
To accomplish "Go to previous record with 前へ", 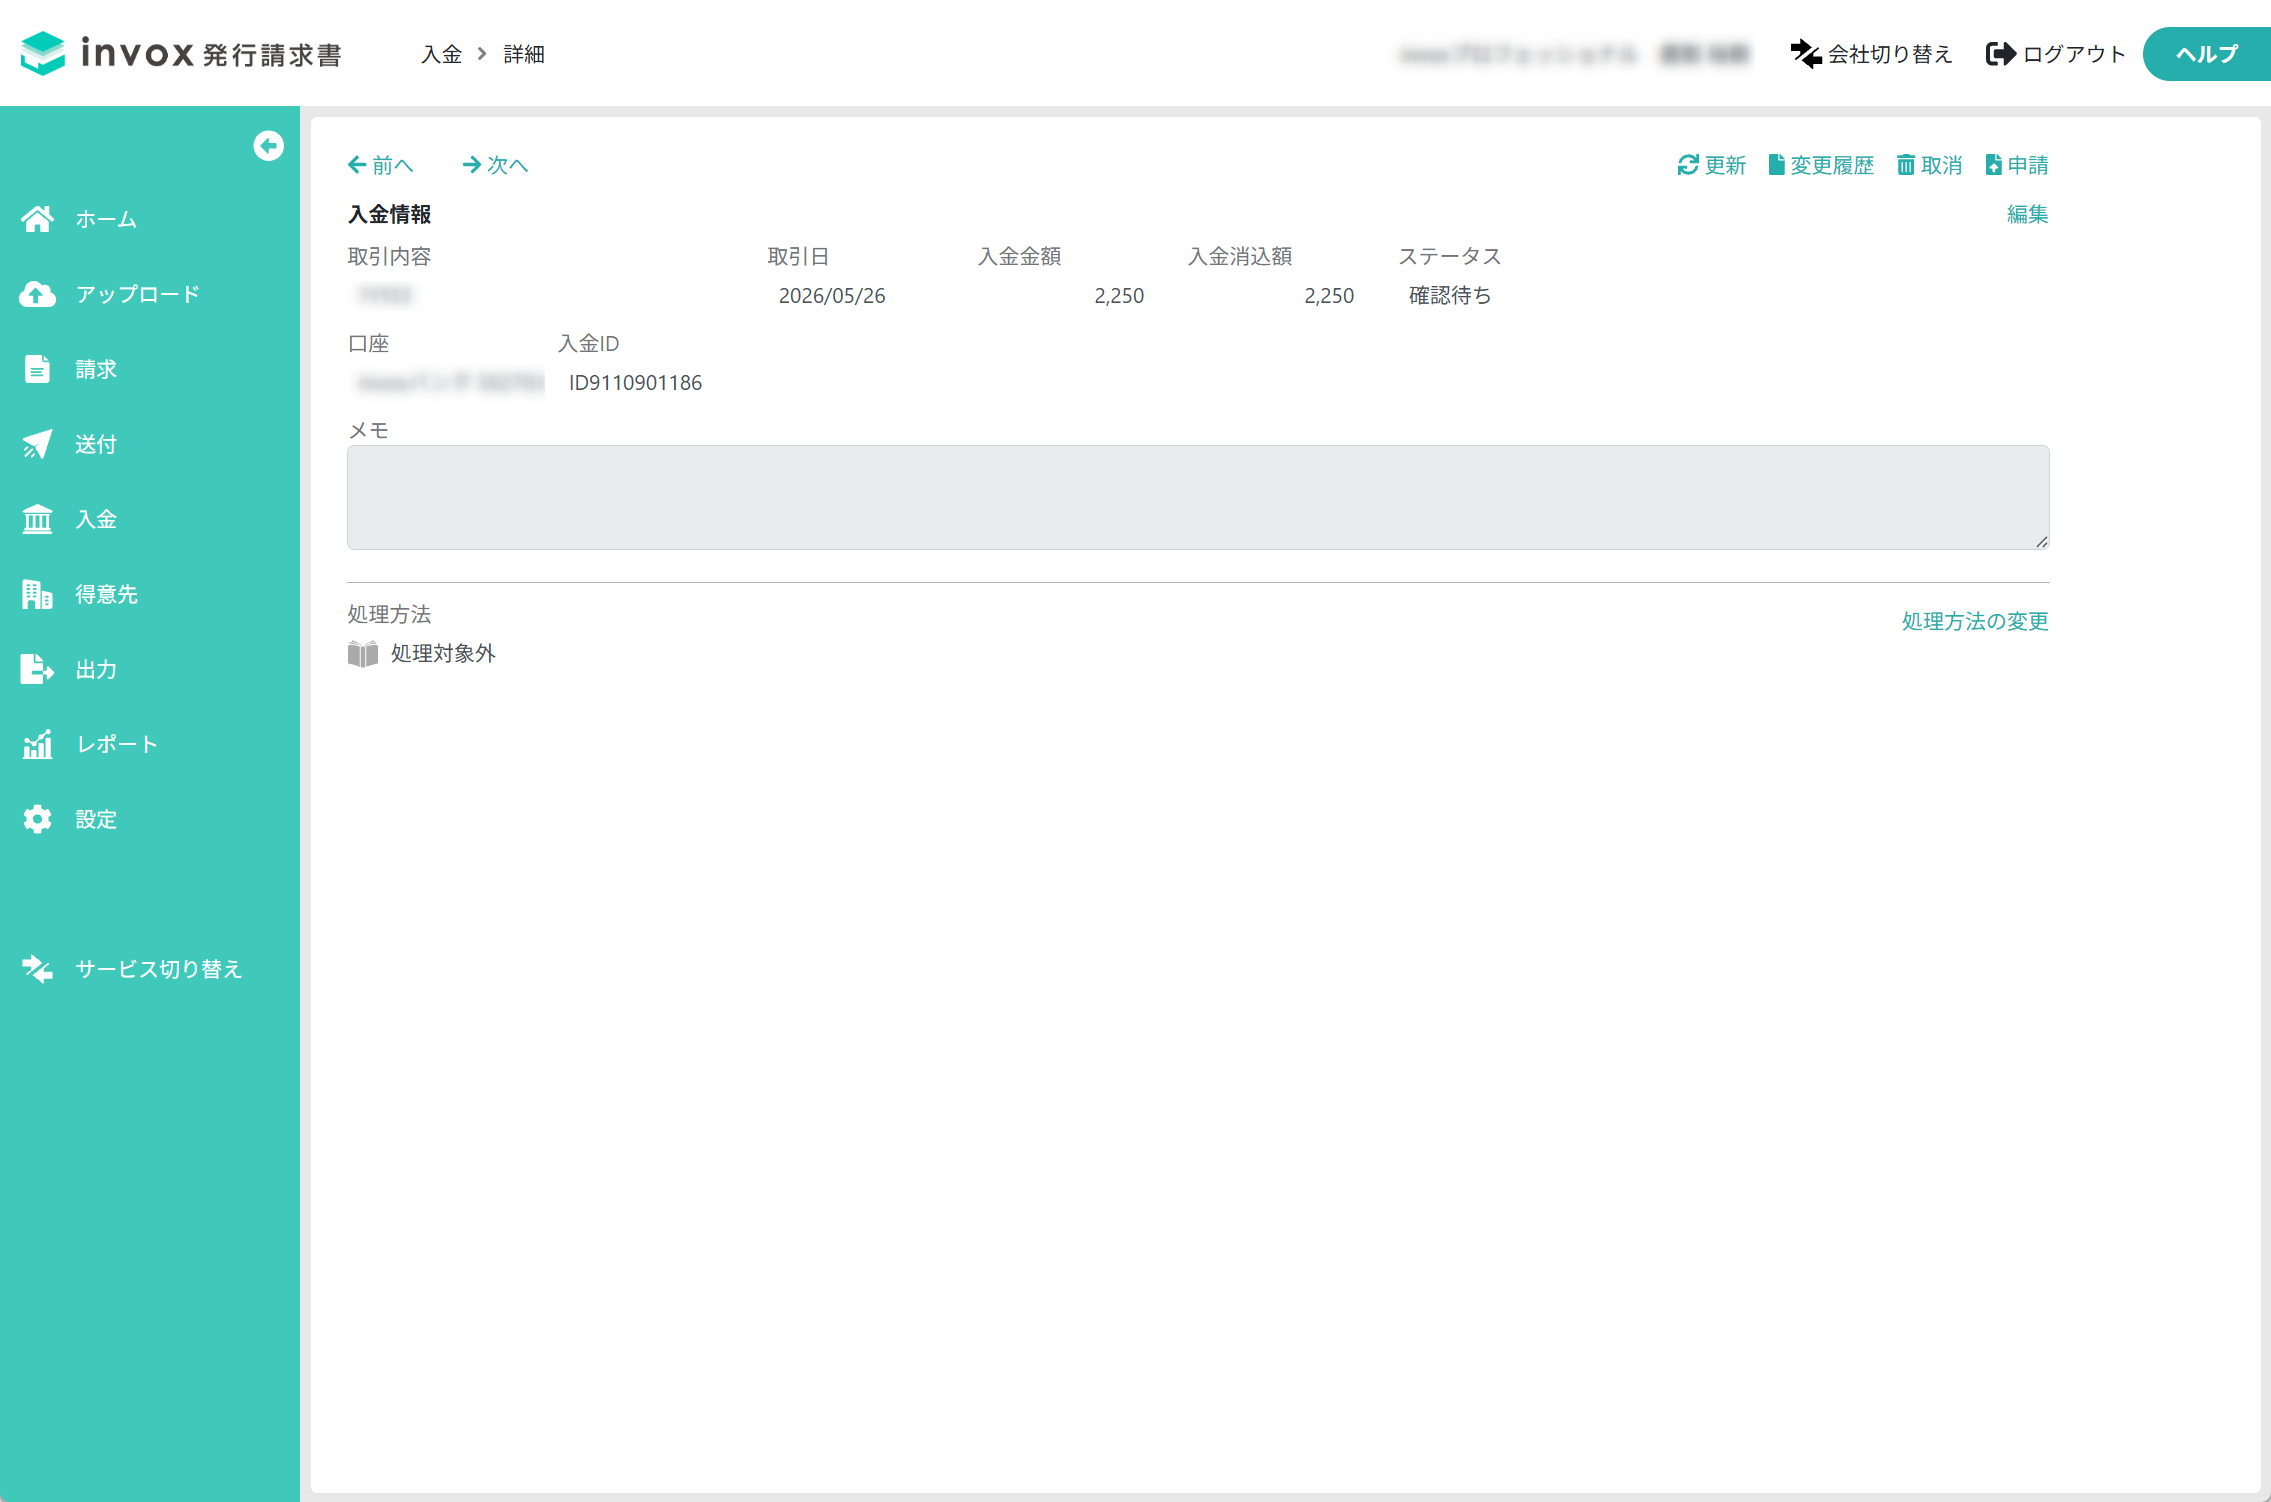I will [380, 165].
